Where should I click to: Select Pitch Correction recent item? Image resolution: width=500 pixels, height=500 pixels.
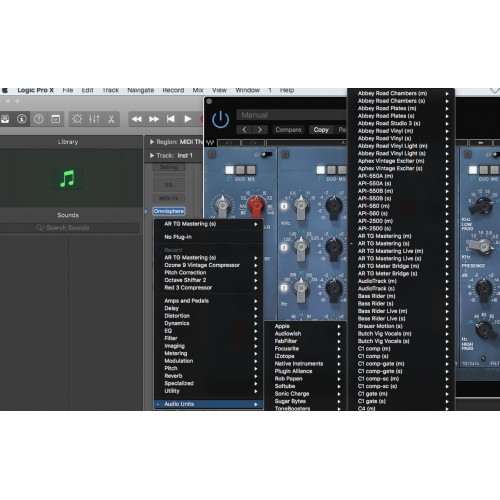208,273
